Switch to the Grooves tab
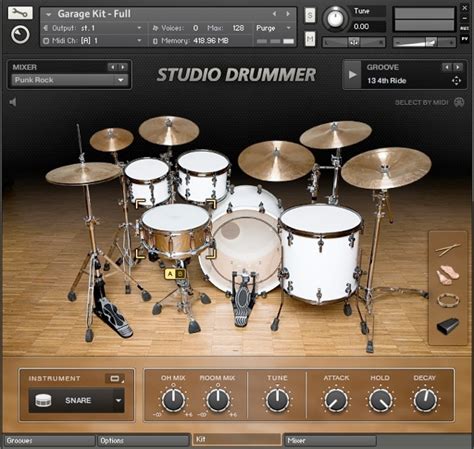Image resolution: width=474 pixels, height=449 pixels. click(x=49, y=441)
